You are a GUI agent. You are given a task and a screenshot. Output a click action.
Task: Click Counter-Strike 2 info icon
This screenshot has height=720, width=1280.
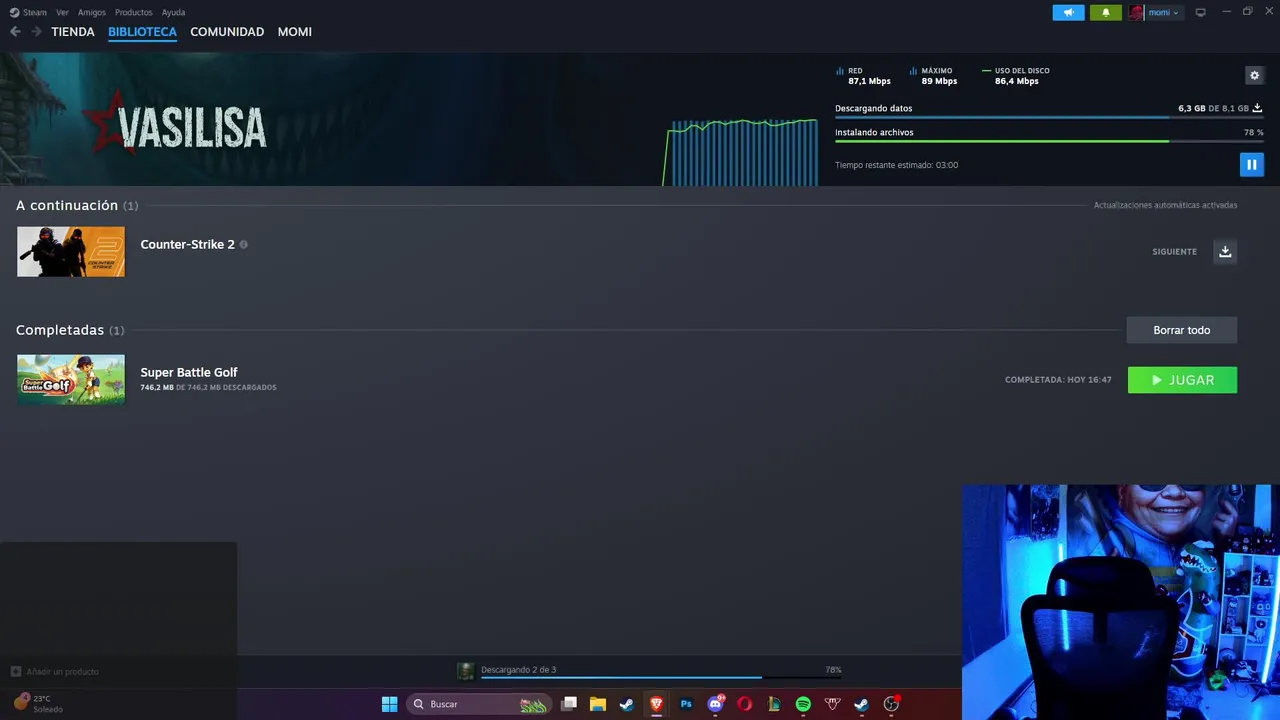point(243,244)
